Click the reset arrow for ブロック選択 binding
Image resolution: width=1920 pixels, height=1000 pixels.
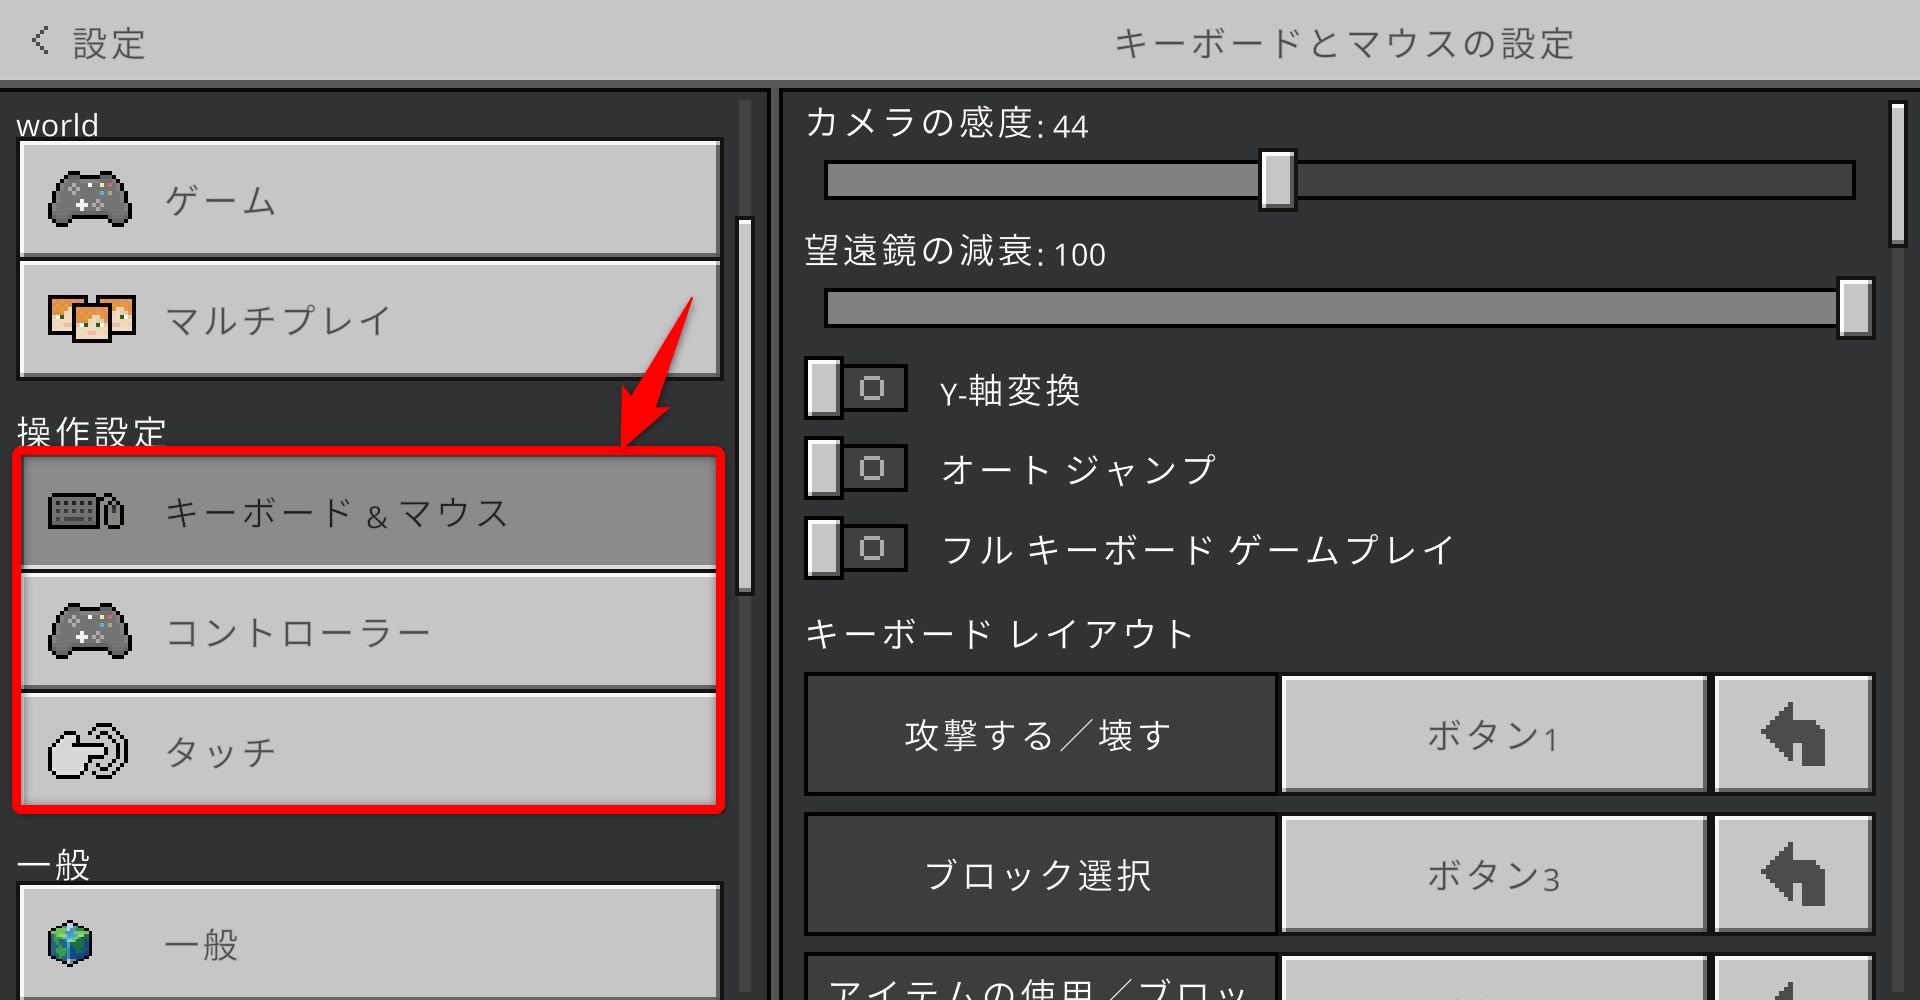[x=1793, y=873]
